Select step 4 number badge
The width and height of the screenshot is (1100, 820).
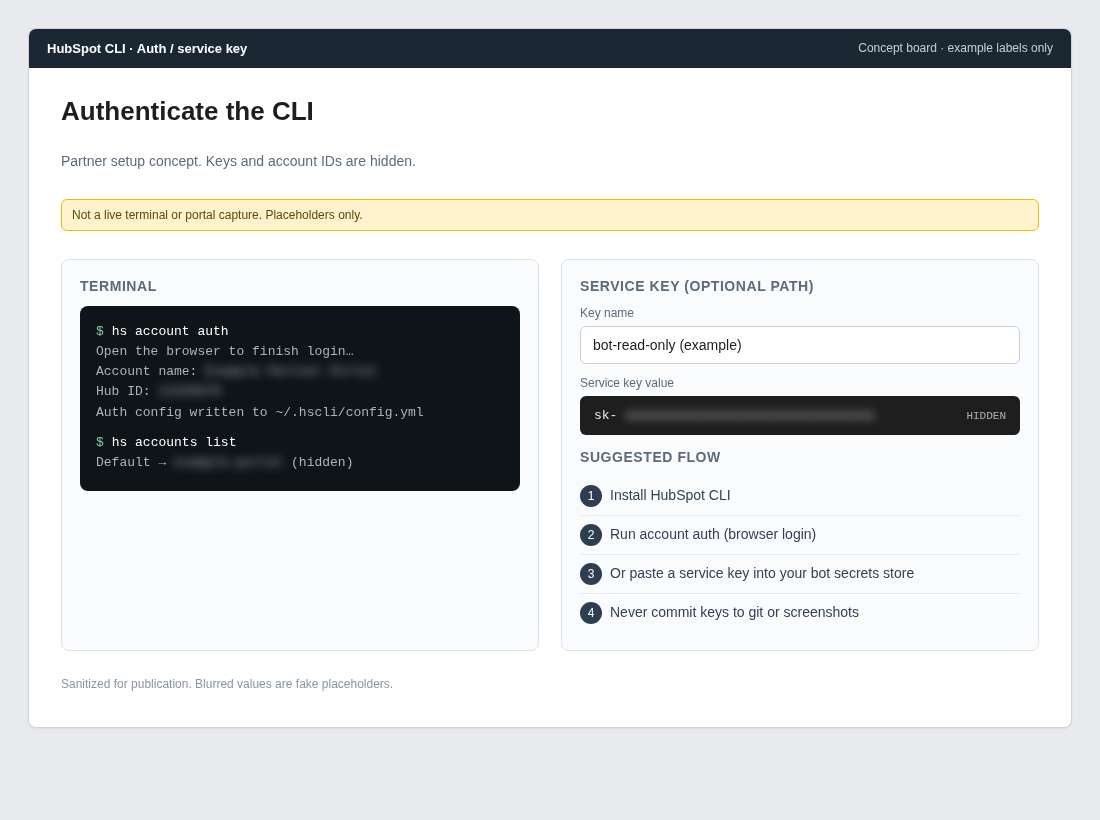(591, 613)
